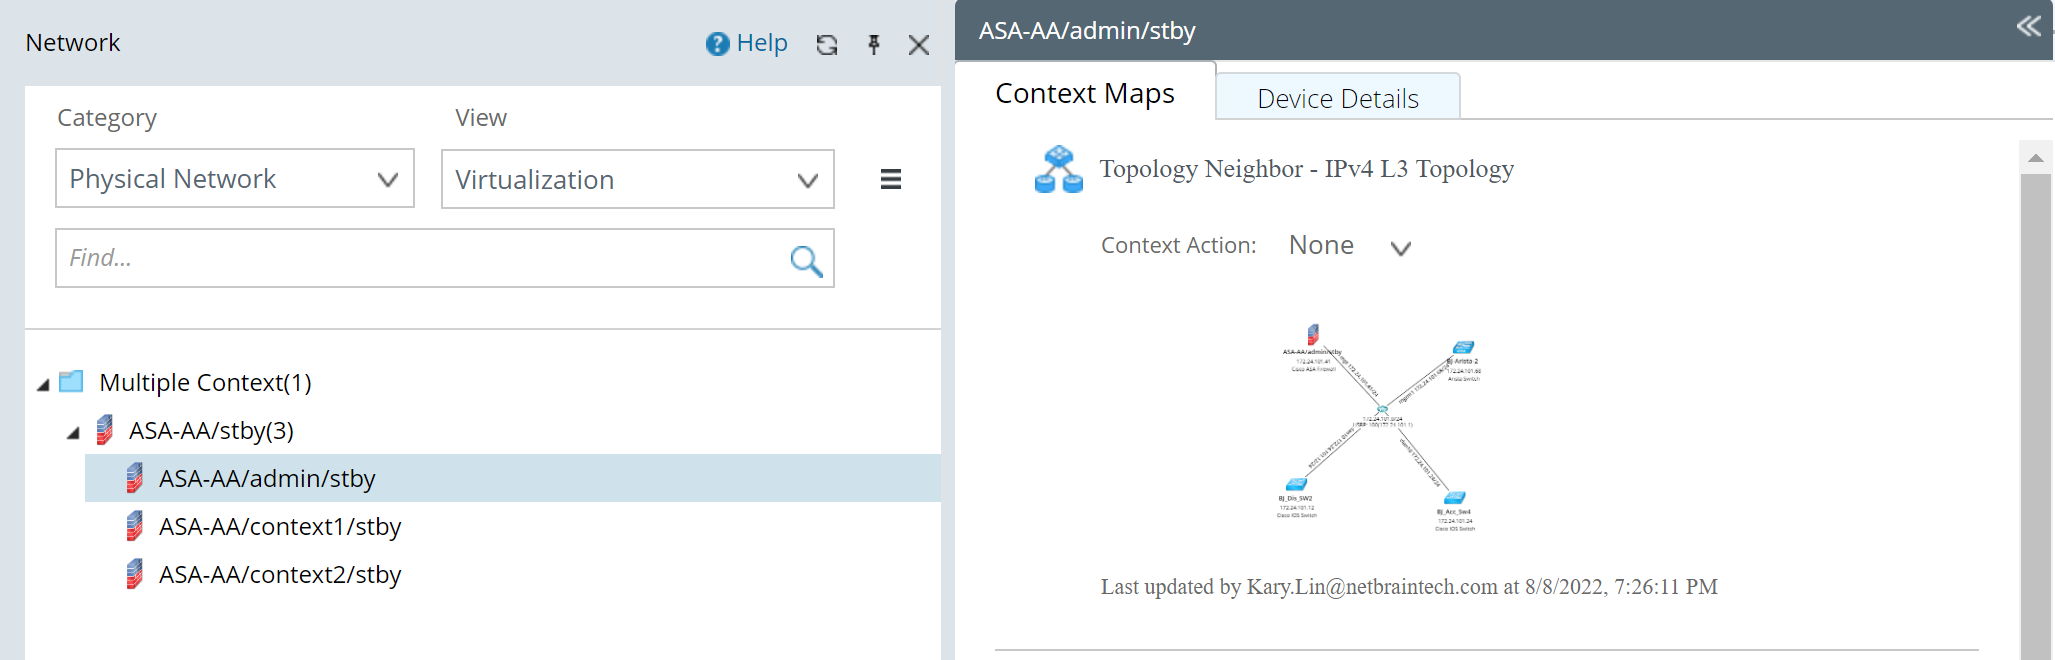
Task: Click the Last updated by Kary.Lin text
Action: (1409, 587)
